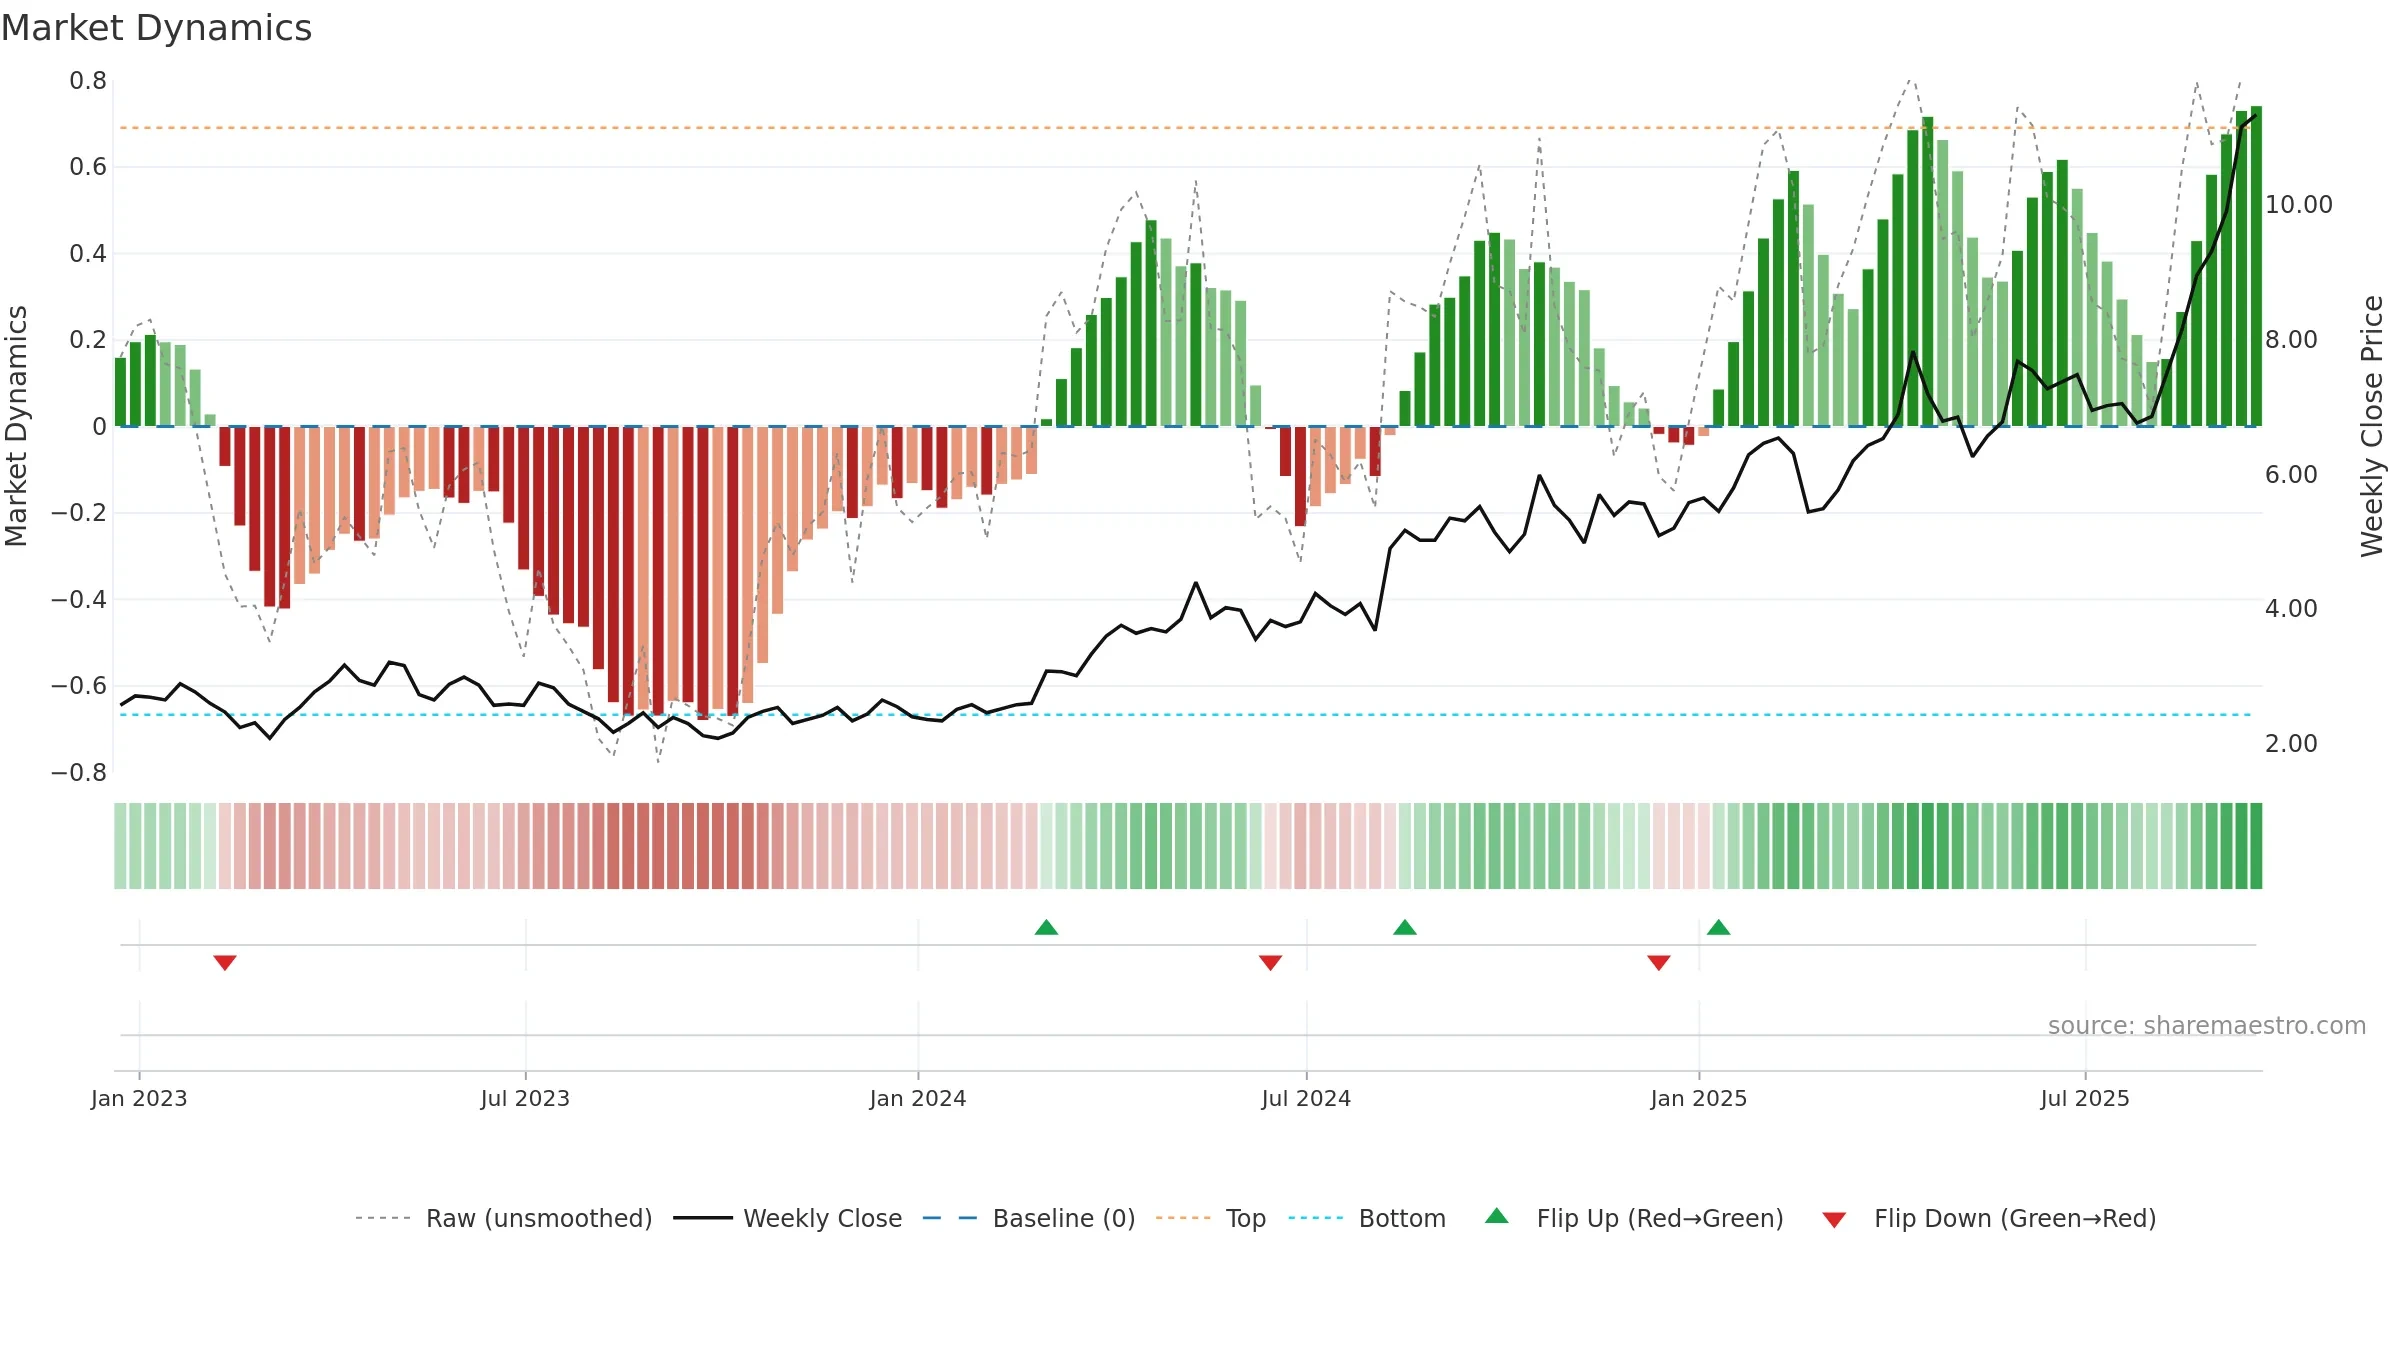Viewport: 2400px width, 1350px height.
Task: Click the −0.4 left axis tick
Action: [79, 599]
